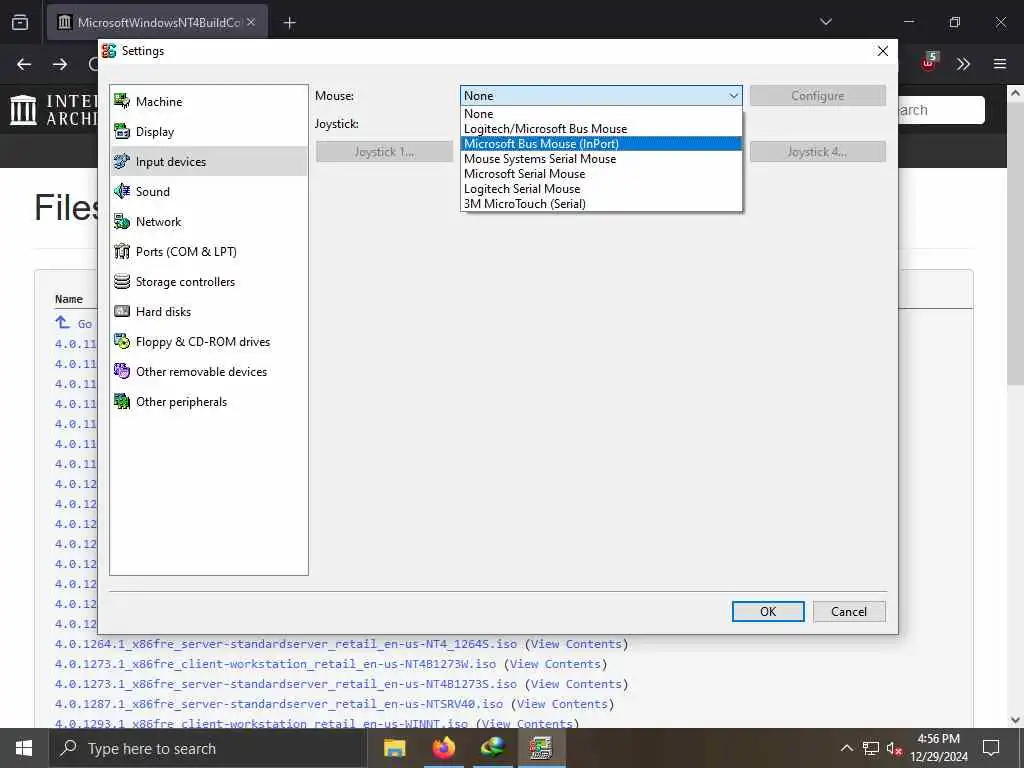Viewport: 1024px width, 768px height.
Task: Select None in the mouse list
Action: 601,114
